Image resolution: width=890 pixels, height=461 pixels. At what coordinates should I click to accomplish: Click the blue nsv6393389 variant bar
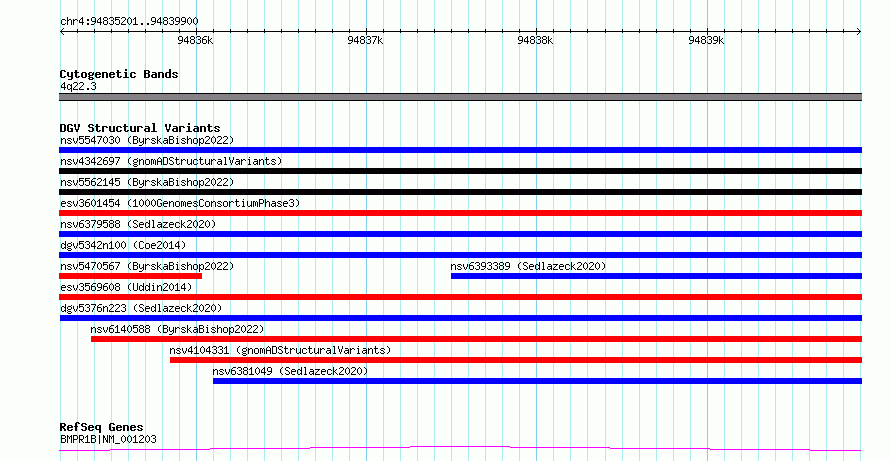[x=657, y=276]
